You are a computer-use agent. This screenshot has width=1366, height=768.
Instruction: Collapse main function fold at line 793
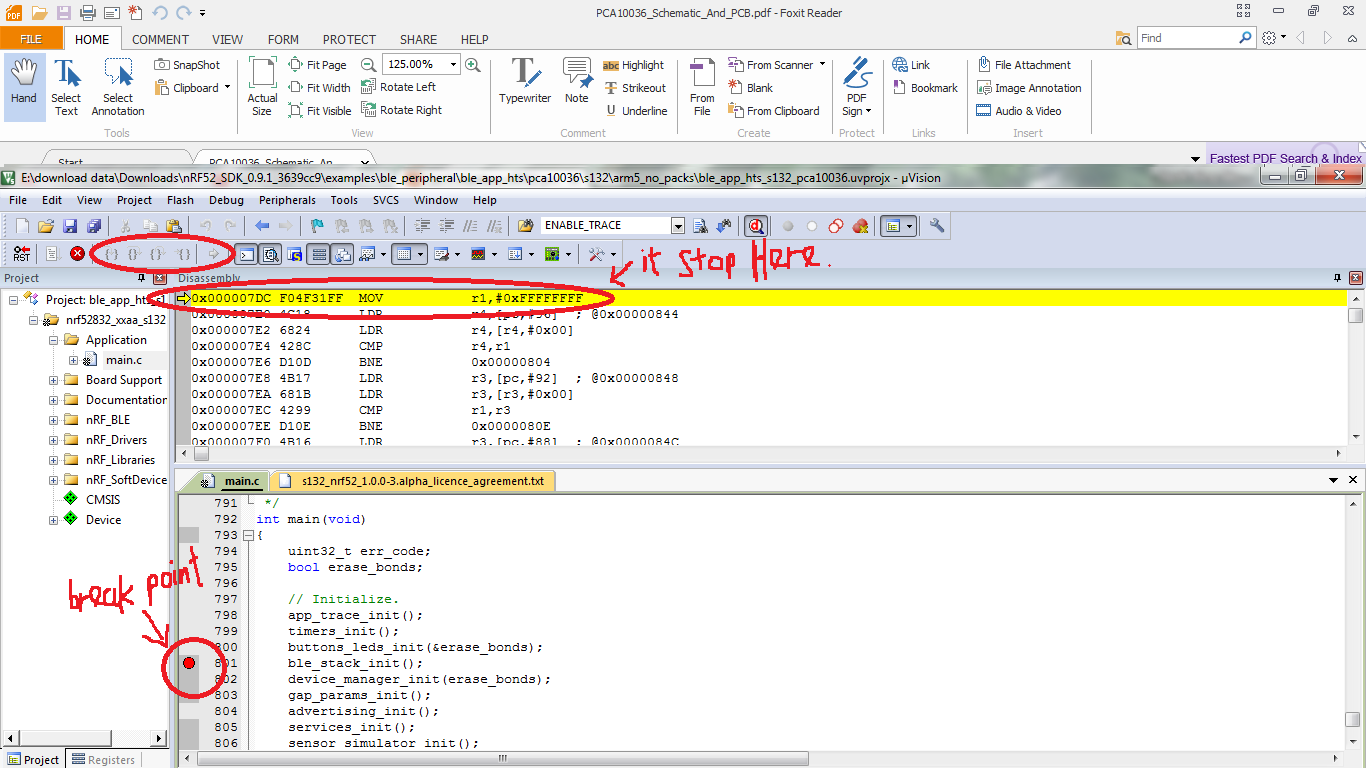coord(248,535)
